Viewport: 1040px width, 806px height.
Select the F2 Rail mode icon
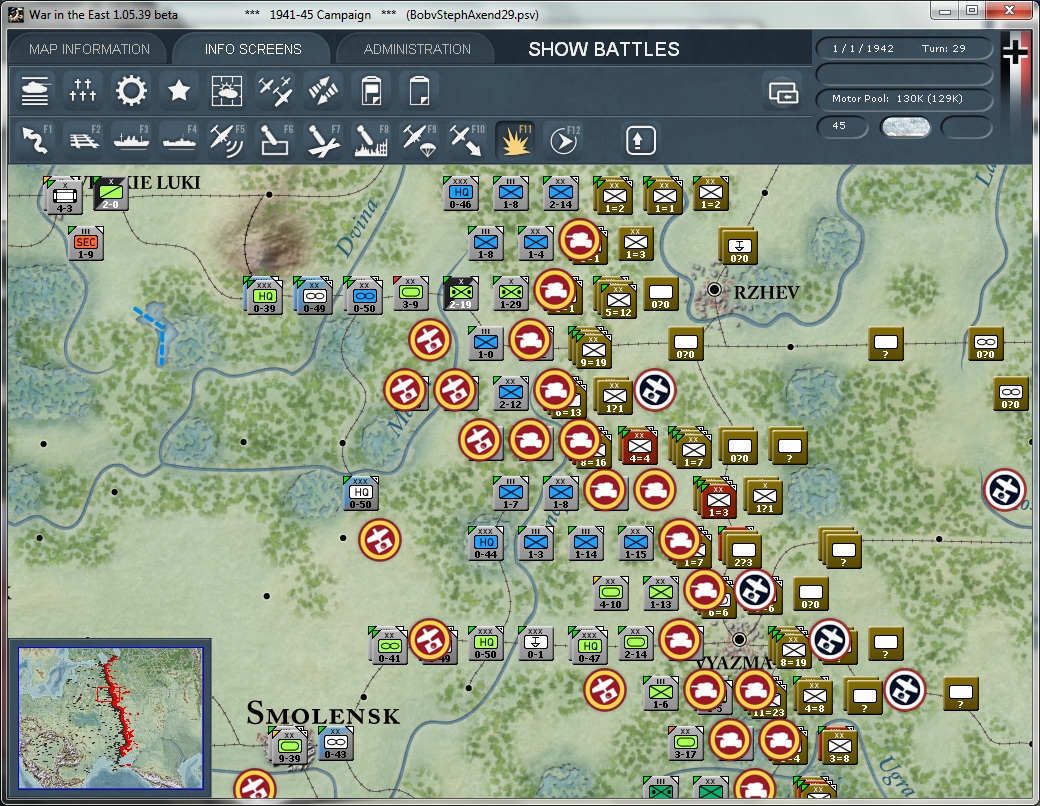coord(83,140)
